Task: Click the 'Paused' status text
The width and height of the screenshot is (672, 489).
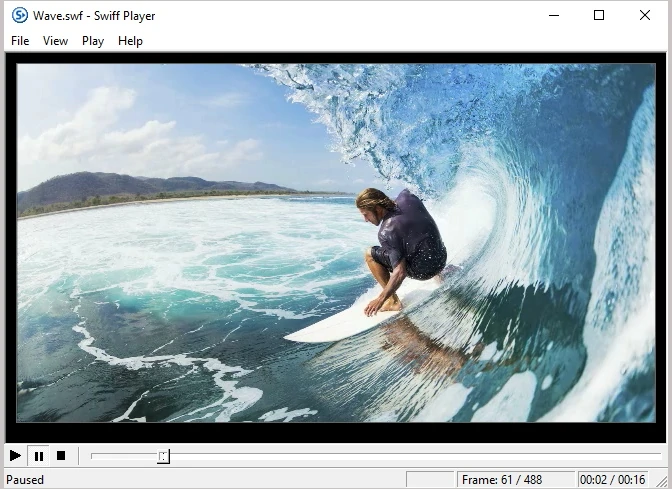Action: [x=25, y=480]
